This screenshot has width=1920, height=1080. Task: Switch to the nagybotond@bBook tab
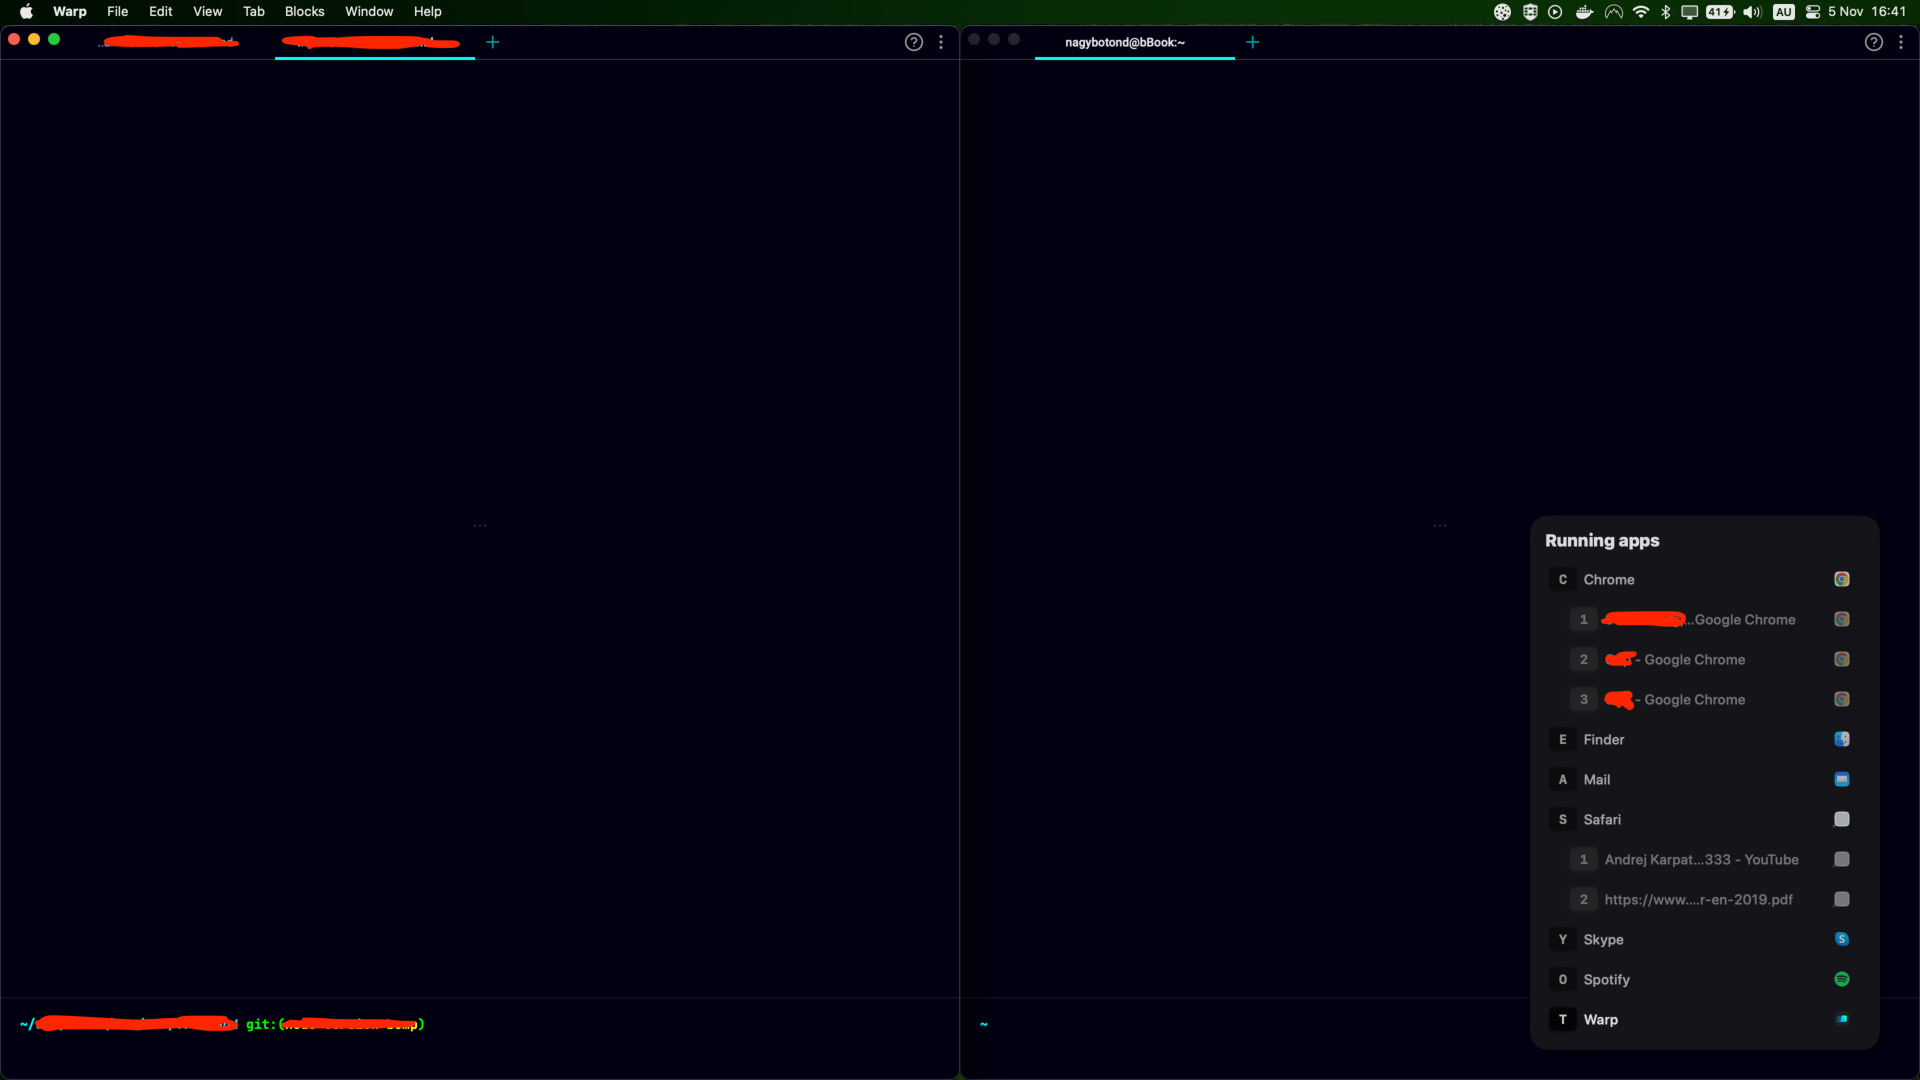point(1125,42)
